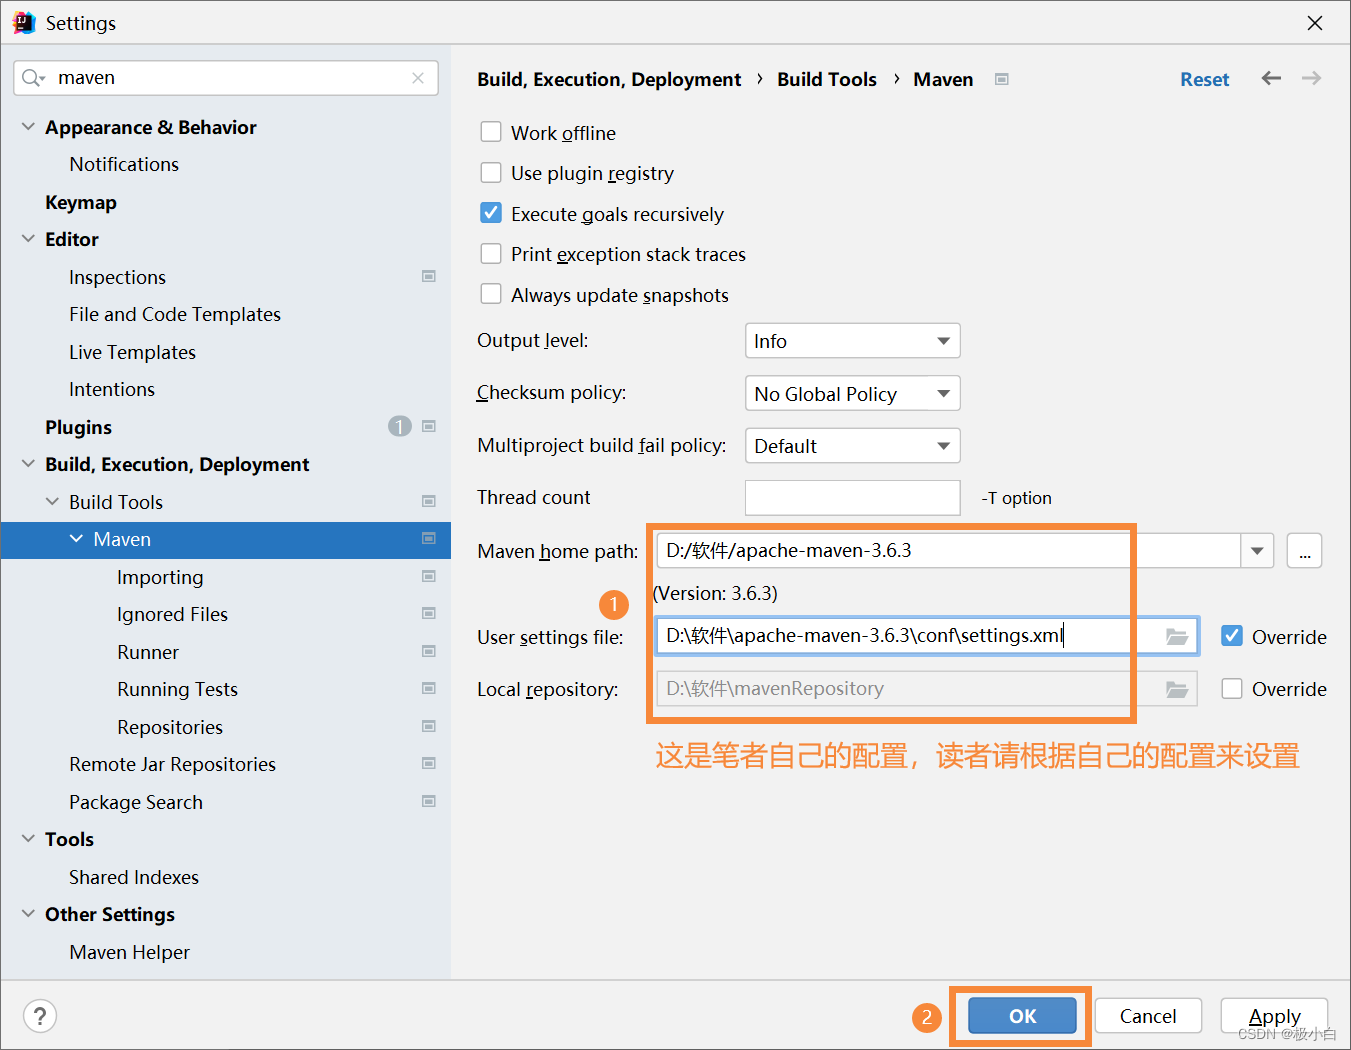The image size is (1351, 1050).
Task: Click the Apply button
Action: pyautogui.click(x=1274, y=1016)
